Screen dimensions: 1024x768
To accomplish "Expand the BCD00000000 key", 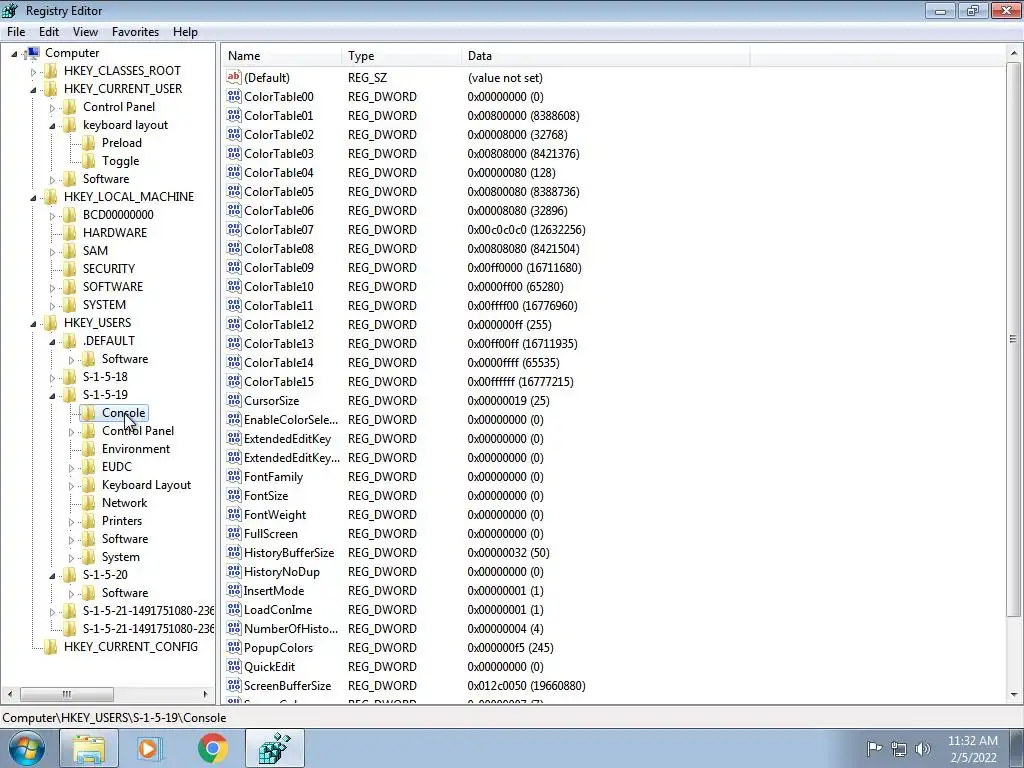I will coord(53,216).
